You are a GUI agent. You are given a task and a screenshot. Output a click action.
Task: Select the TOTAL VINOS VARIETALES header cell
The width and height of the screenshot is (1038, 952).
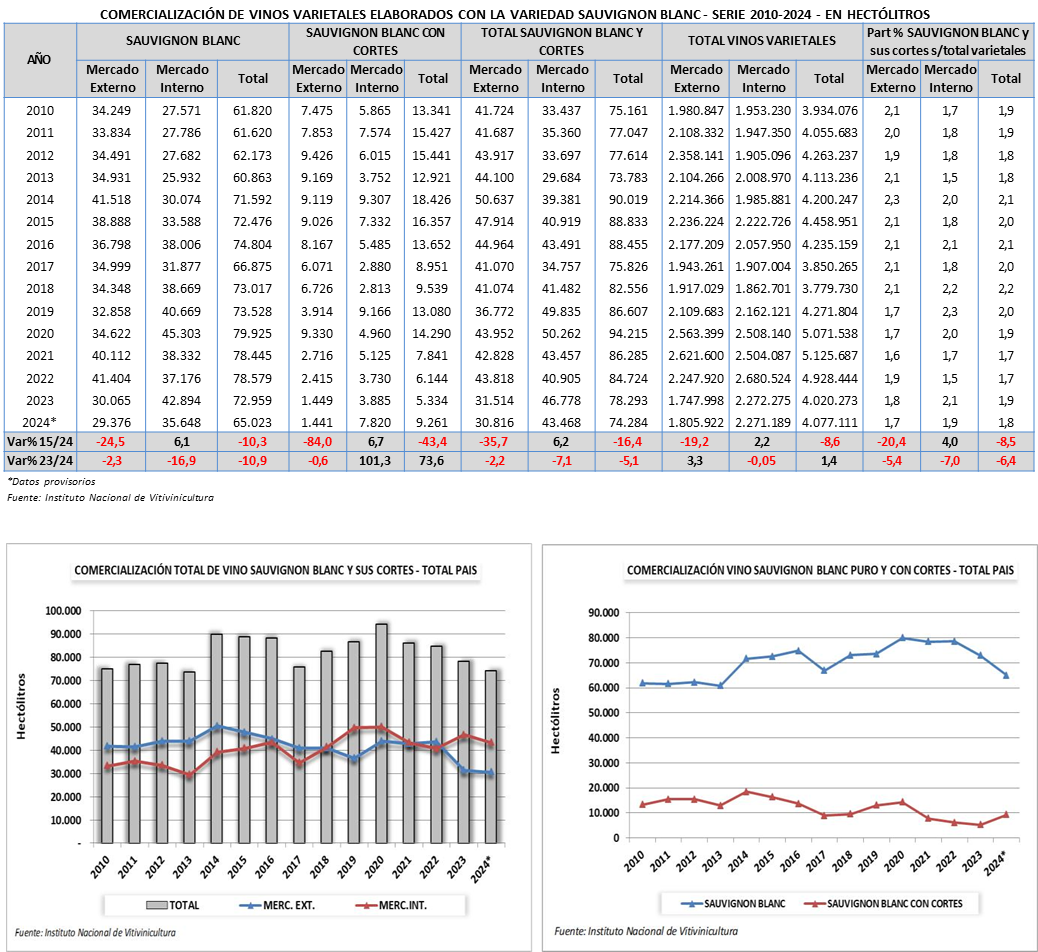[762, 40]
